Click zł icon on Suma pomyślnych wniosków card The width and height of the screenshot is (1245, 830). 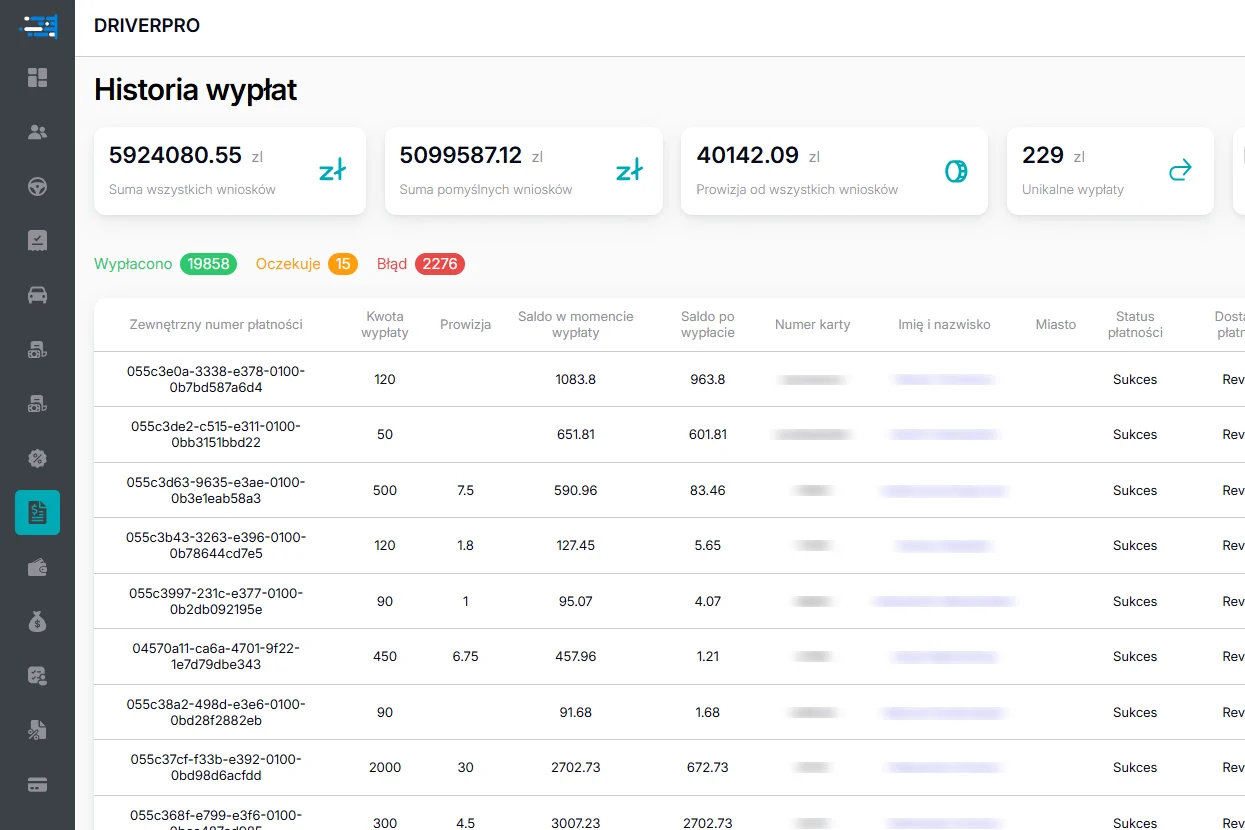coord(629,171)
